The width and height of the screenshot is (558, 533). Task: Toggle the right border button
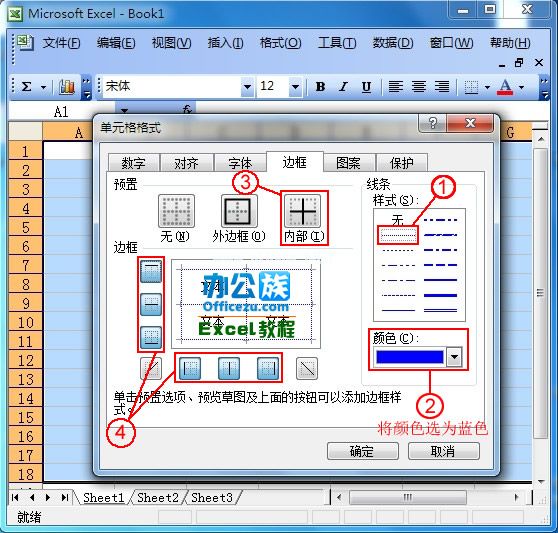coord(268,368)
